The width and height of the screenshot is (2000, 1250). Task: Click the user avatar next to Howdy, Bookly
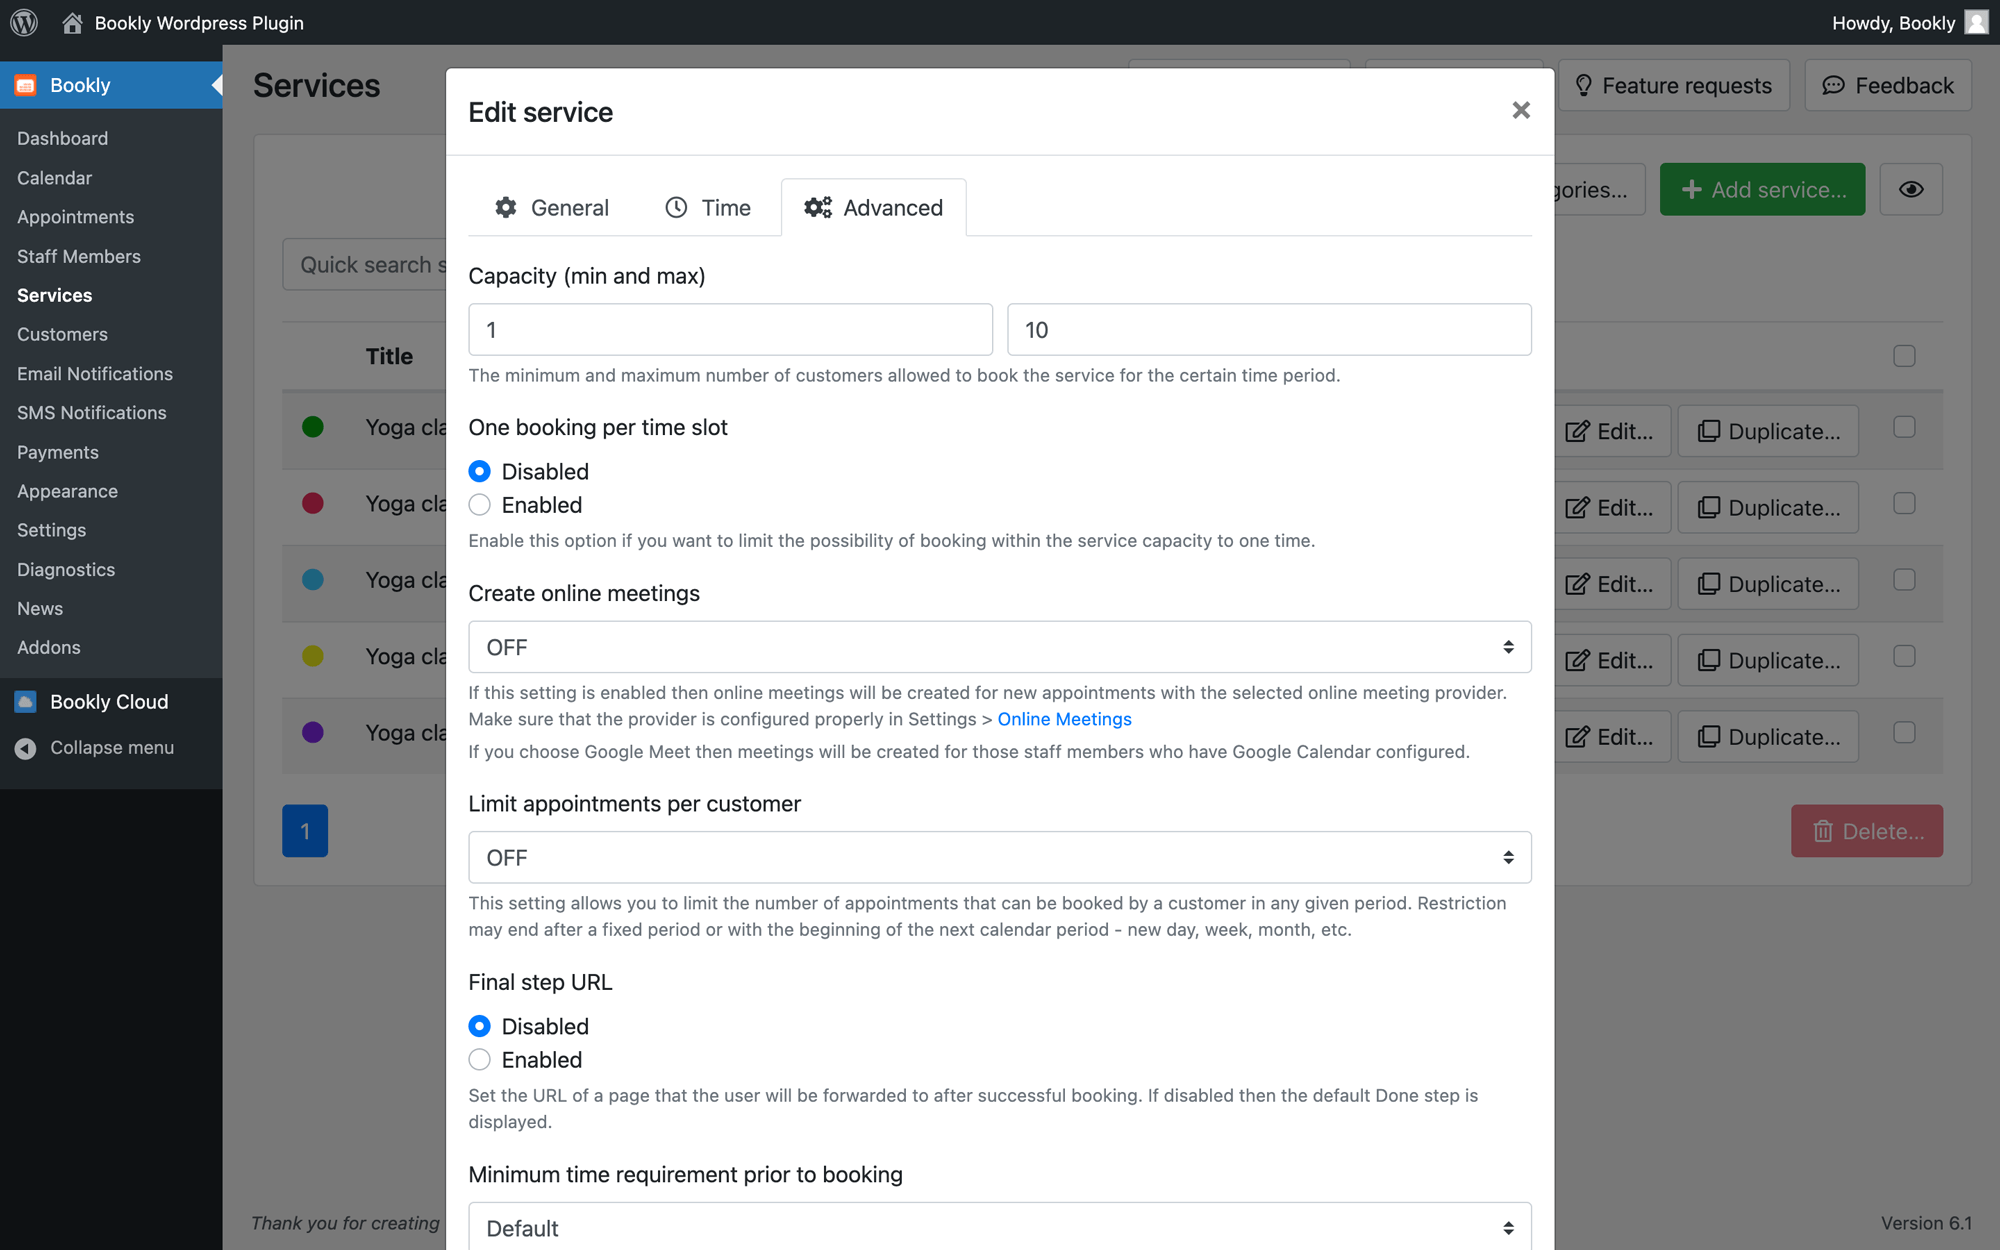(x=1976, y=22)
